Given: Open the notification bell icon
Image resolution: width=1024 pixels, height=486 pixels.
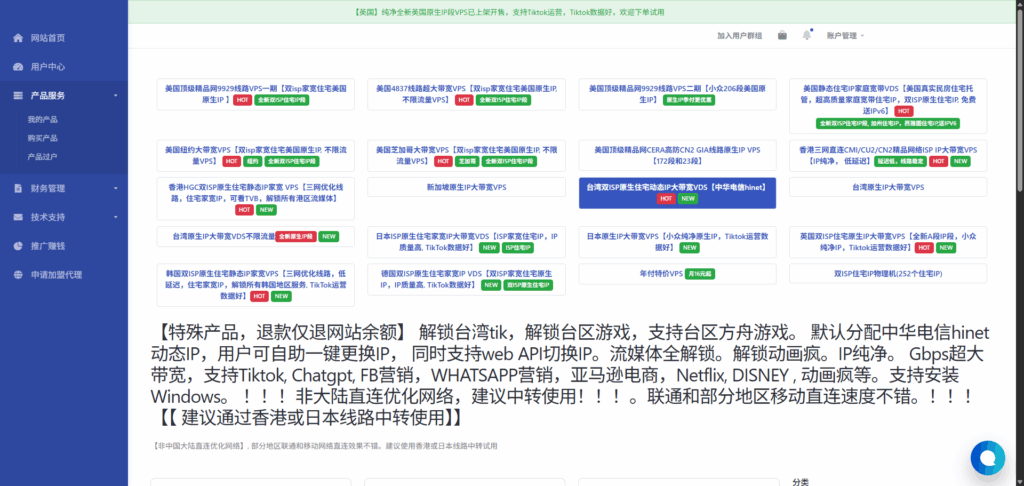Looking at the screenshot, I should click(807, 35).
